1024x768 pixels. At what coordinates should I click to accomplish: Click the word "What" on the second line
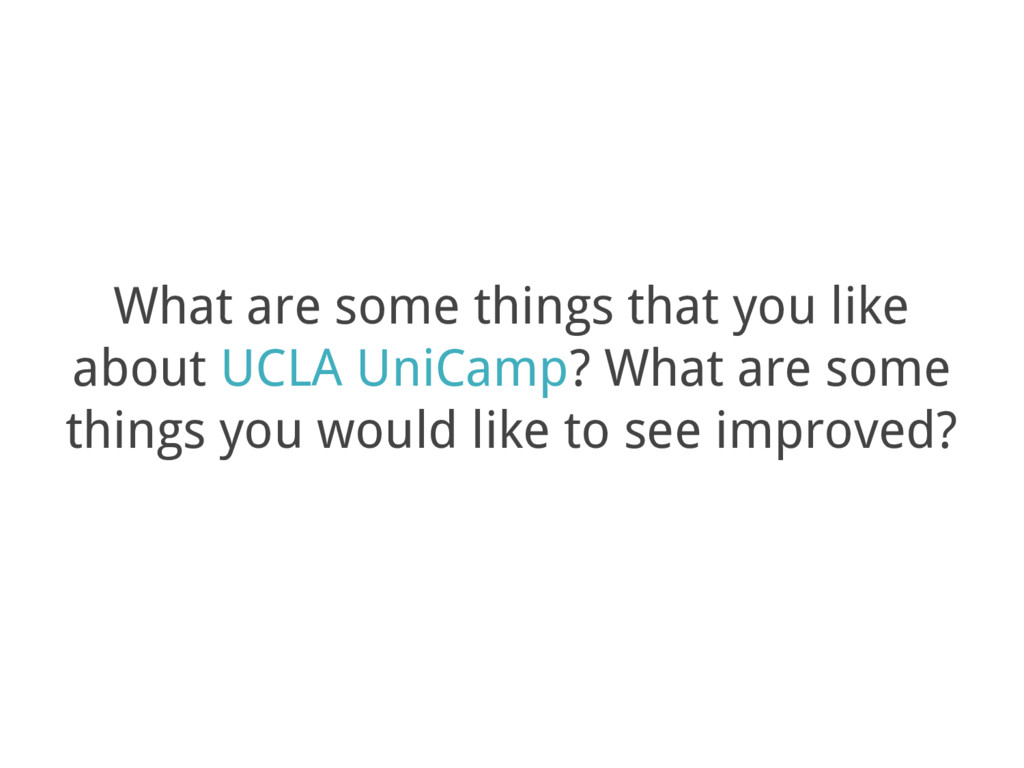(x=662, y=371)
